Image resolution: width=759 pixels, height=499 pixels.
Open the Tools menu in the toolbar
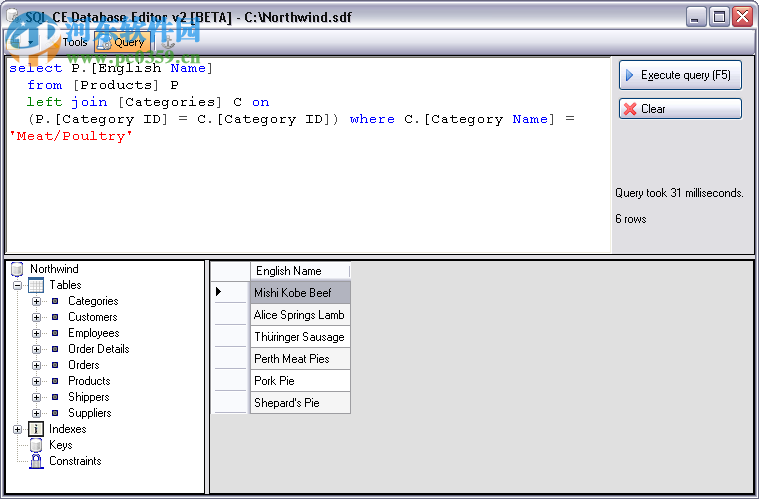75,43
